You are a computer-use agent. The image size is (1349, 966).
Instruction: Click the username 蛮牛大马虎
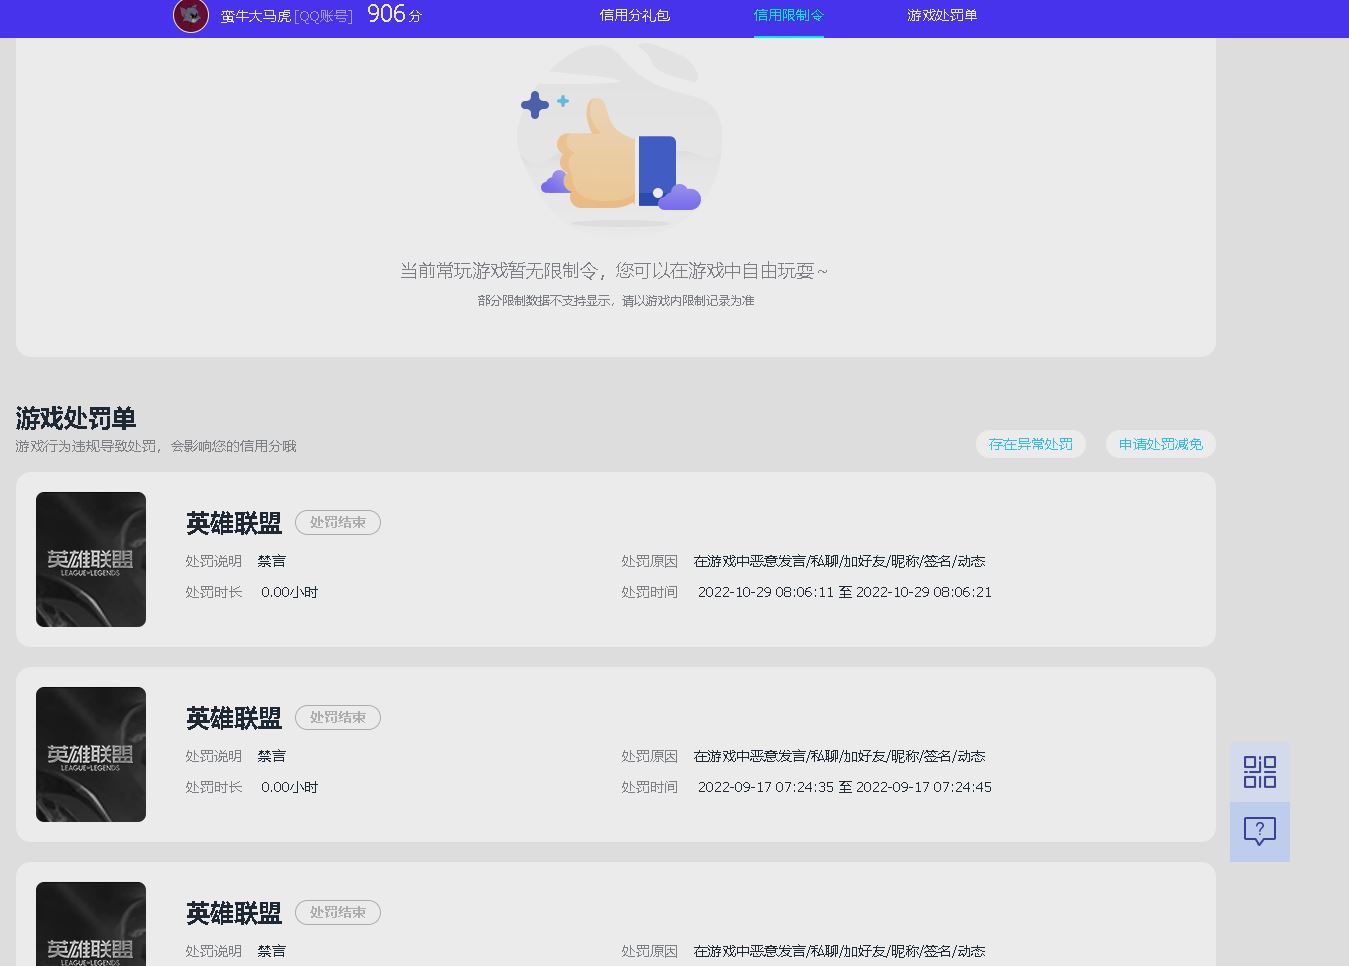(256, 16)
